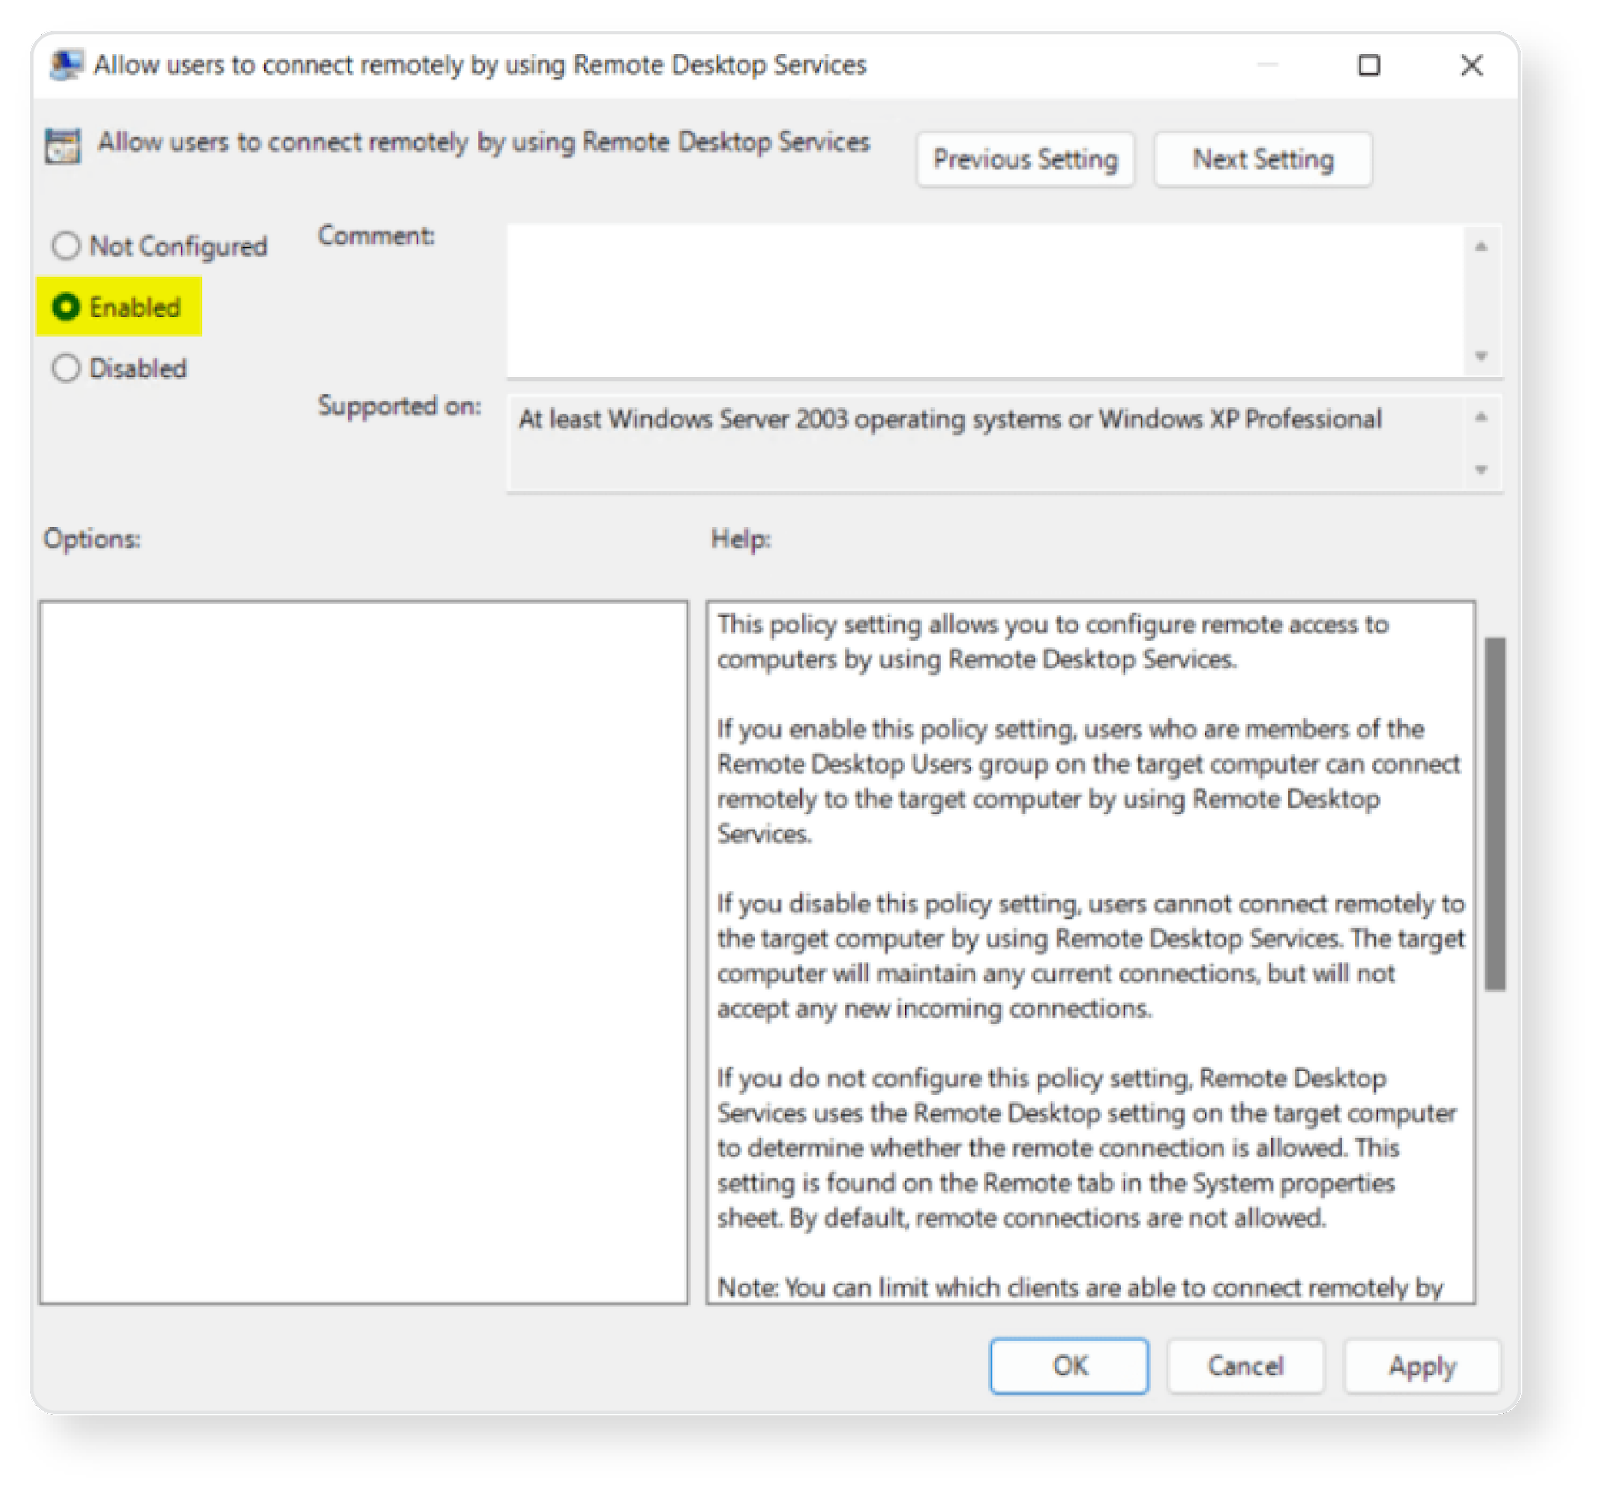The width and height of the screenshot is (1600, 1496).
Task: Click the 'If you disable this policy' paragraph
Action: (1090, 956)
